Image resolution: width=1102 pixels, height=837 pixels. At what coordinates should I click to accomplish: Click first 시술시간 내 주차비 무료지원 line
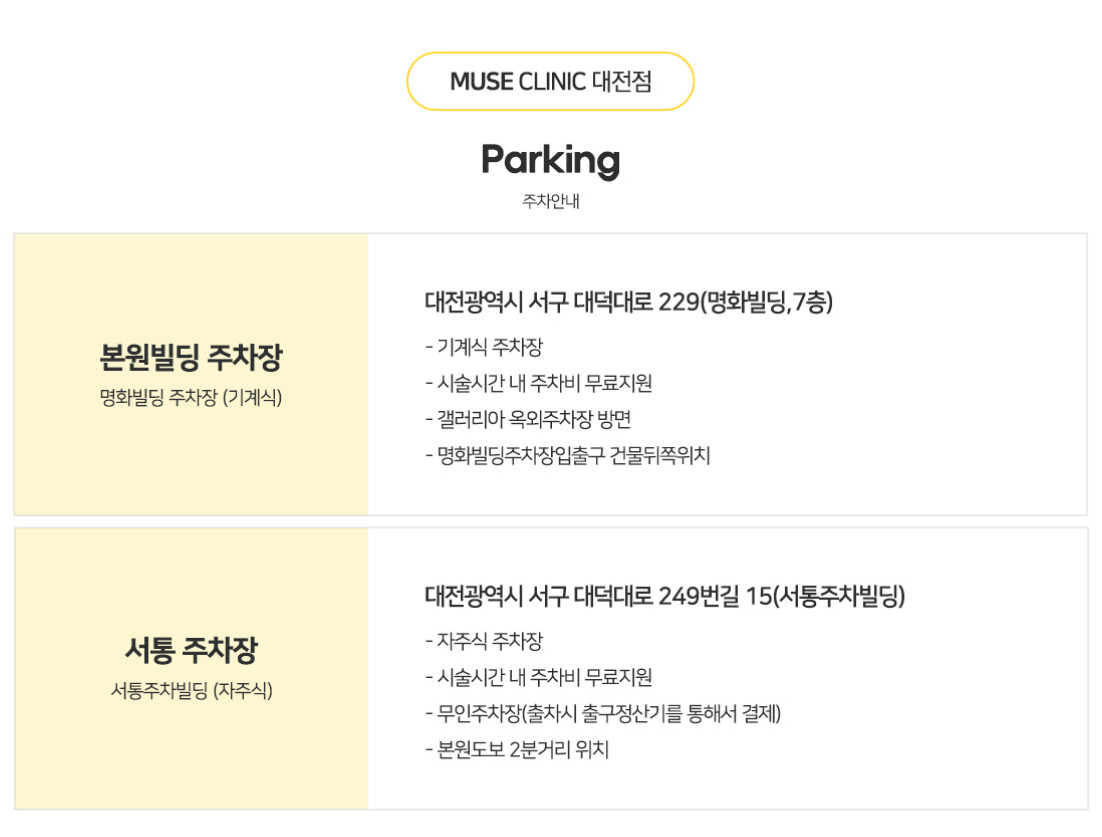539,383
